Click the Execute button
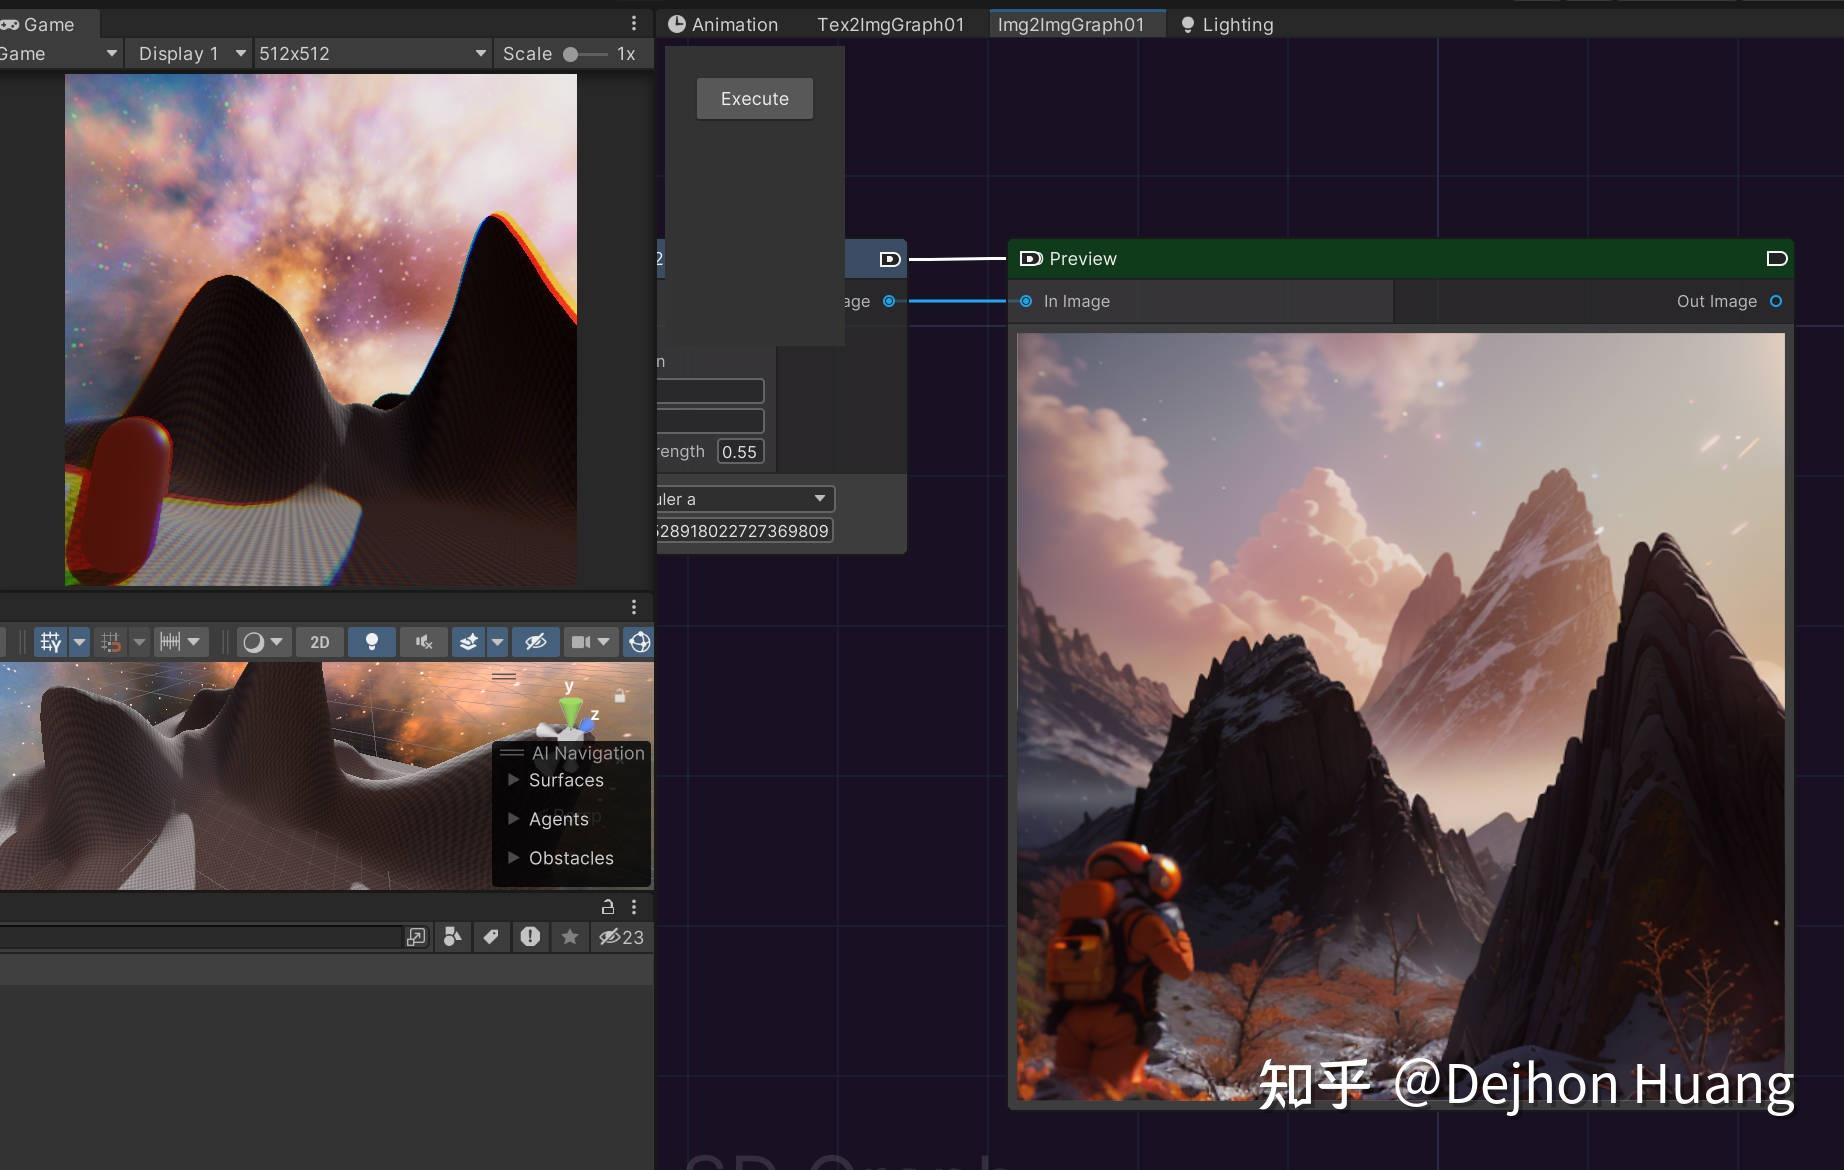This screenshot has height=1170, width=1844. (x=754, y=98)
